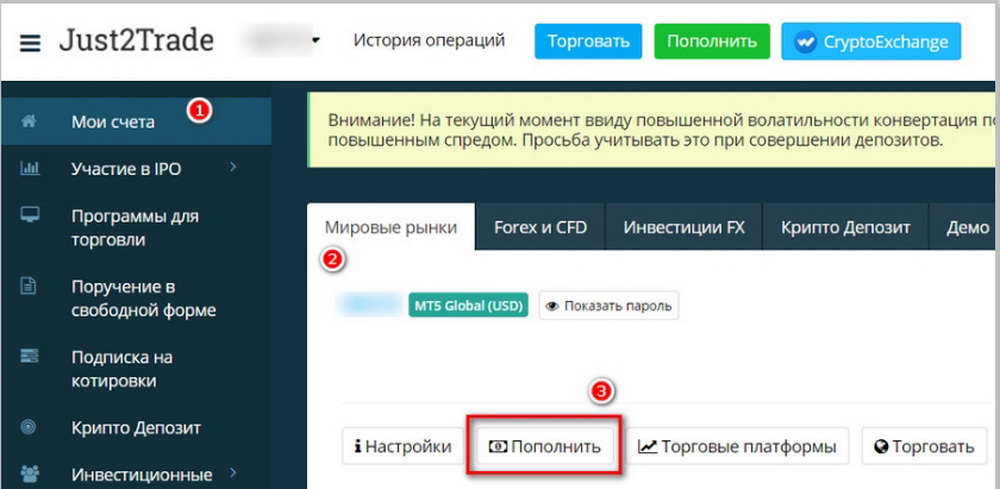The height and width of the screenshot is (489, 1000).
Task: Click the chart icon beside Участие в IPO
Action: click(x=29, y=168)
